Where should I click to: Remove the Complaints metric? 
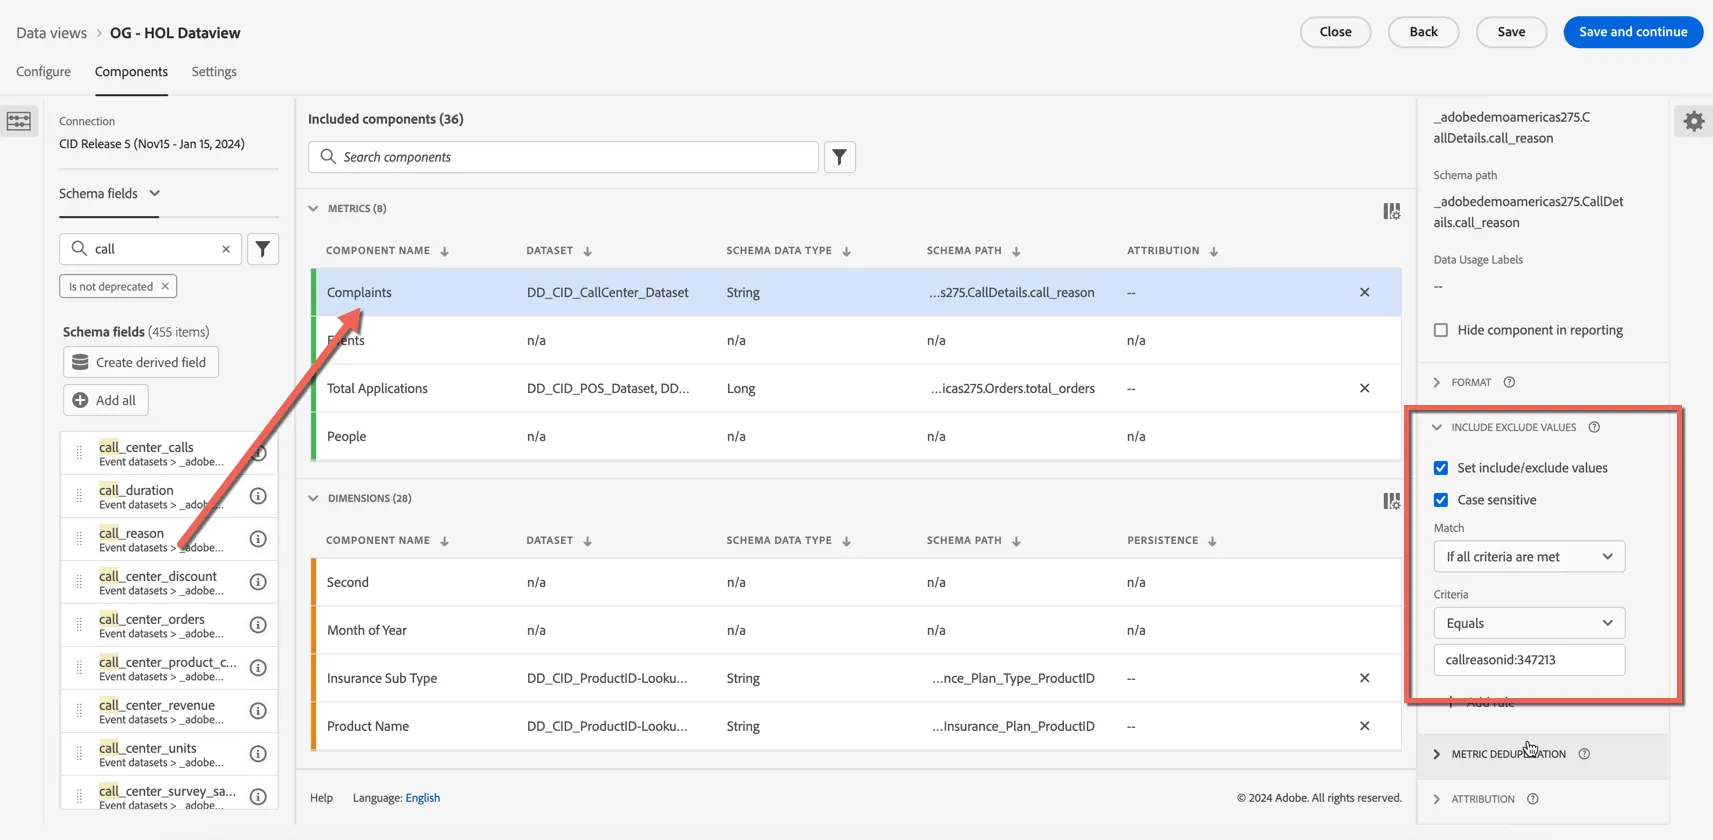point(1365,292)
